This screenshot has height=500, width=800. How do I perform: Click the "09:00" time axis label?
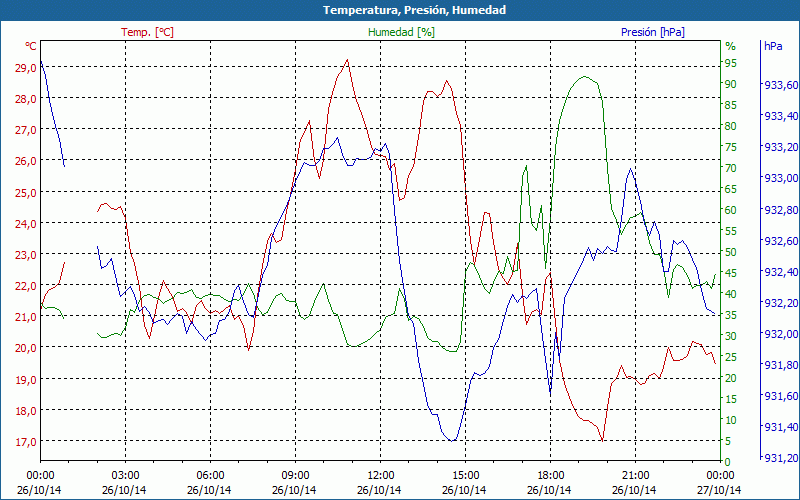295,475
